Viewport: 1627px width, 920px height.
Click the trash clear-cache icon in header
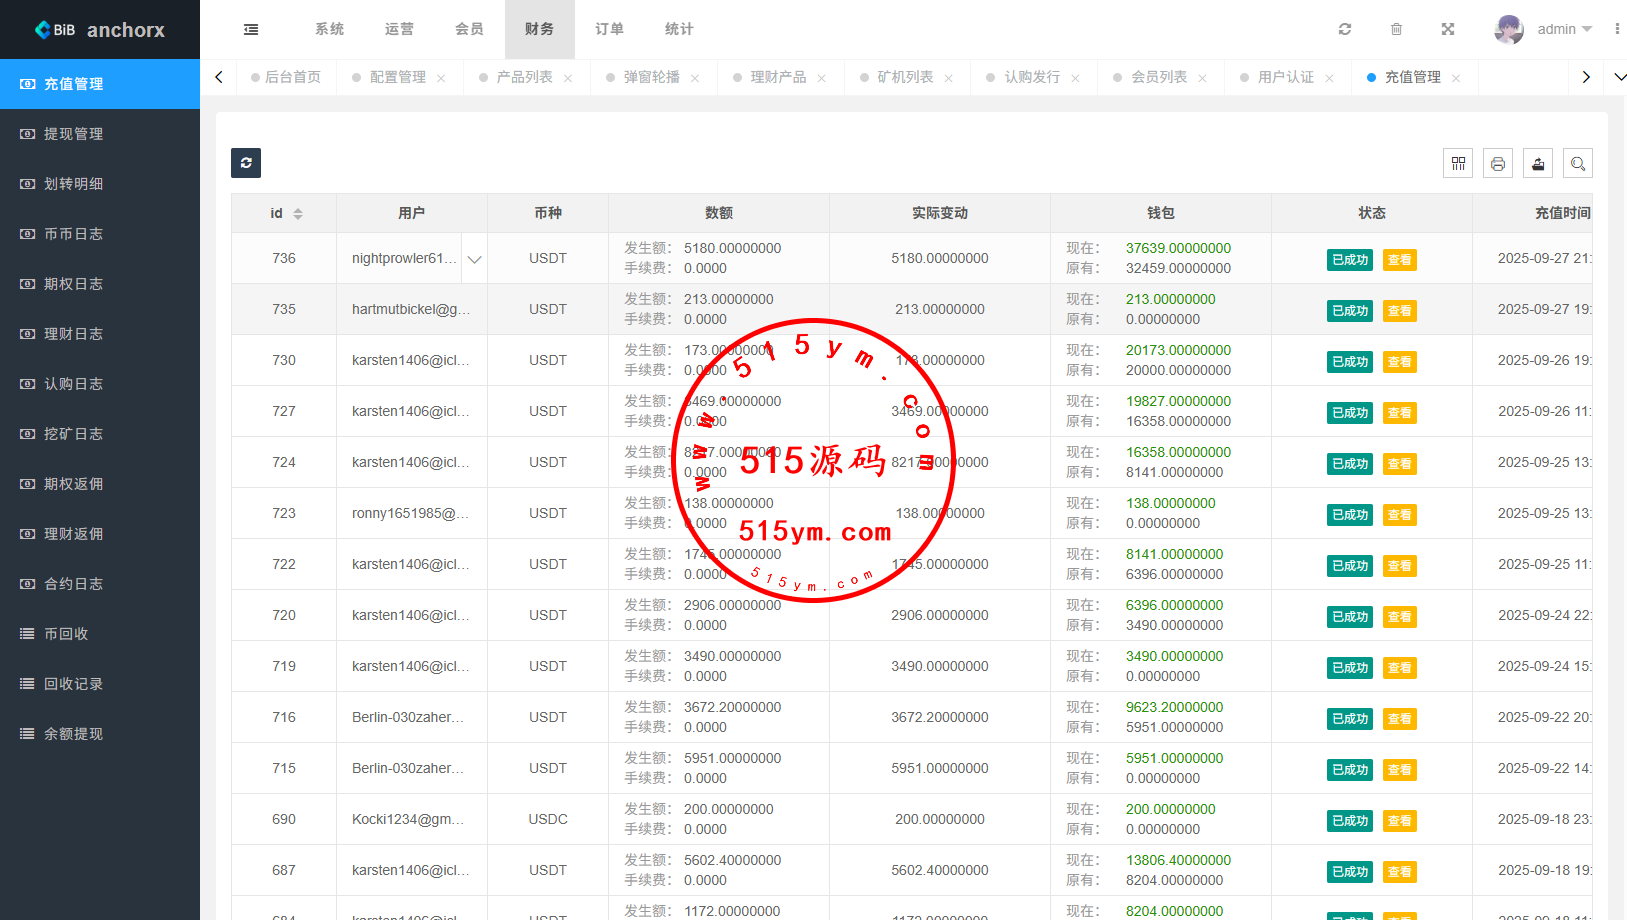coord(1396,30)
